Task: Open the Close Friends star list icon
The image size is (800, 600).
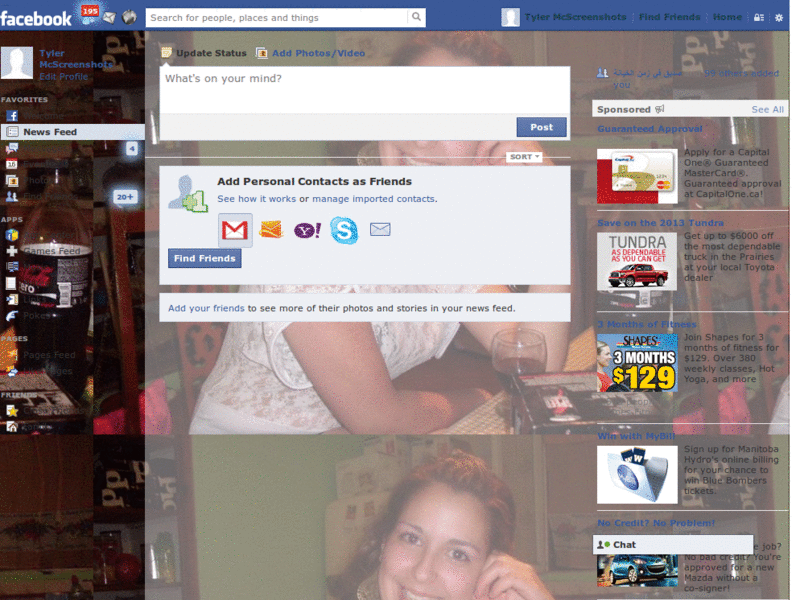Action: pyautogui.click(x=12, y=410)
